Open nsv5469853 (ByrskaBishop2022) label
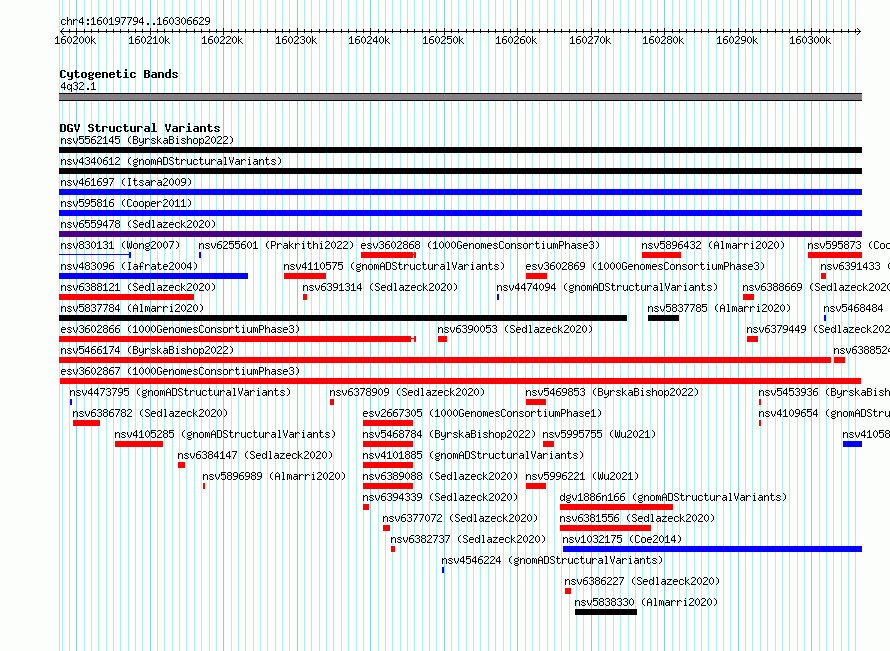Screen dimensions: 890x651 pos(612,392)
